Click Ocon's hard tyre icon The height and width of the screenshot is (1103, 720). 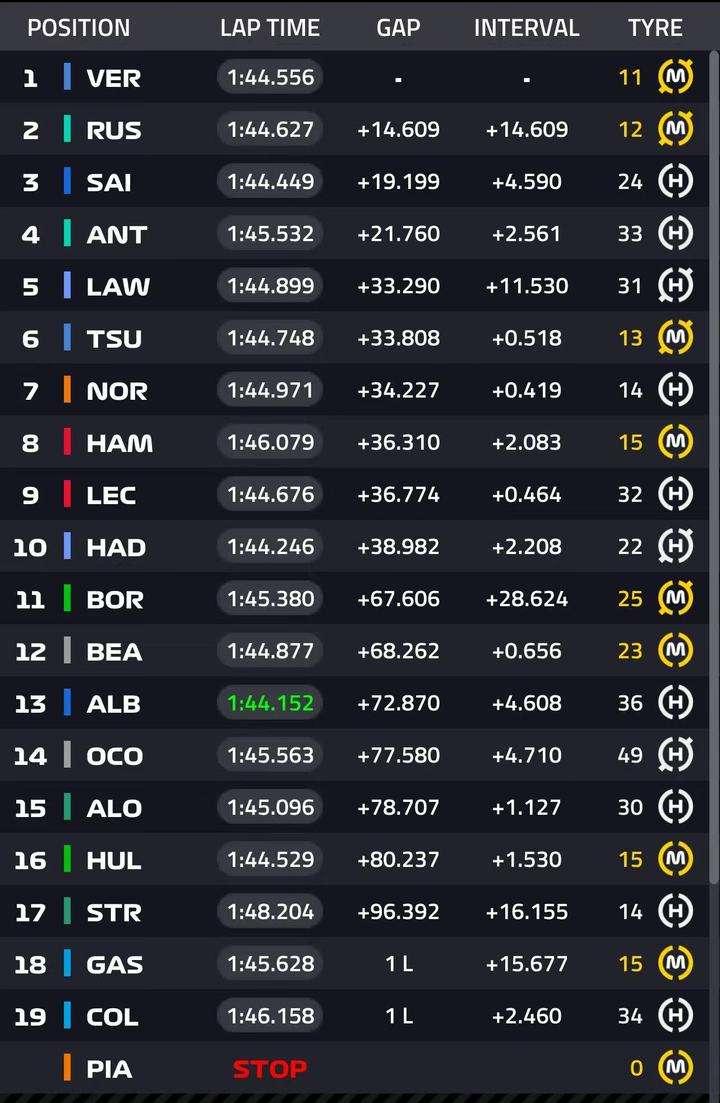(x=675, y=754)
